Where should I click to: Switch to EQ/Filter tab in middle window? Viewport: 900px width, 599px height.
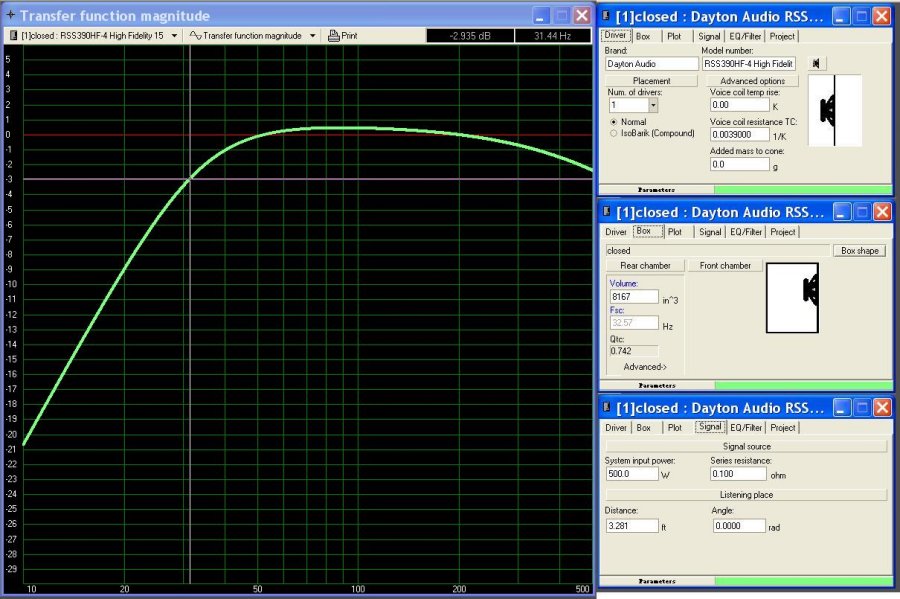point(746,232)
